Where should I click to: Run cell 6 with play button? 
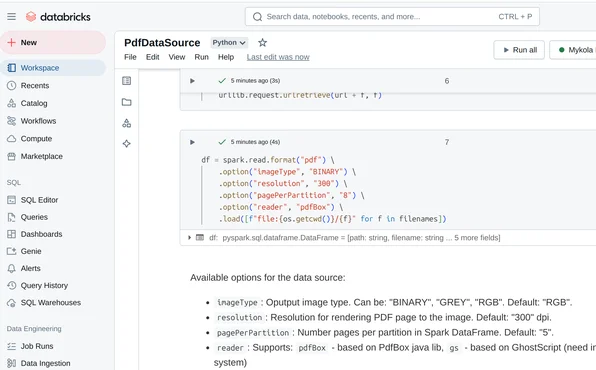coord(192,81)
